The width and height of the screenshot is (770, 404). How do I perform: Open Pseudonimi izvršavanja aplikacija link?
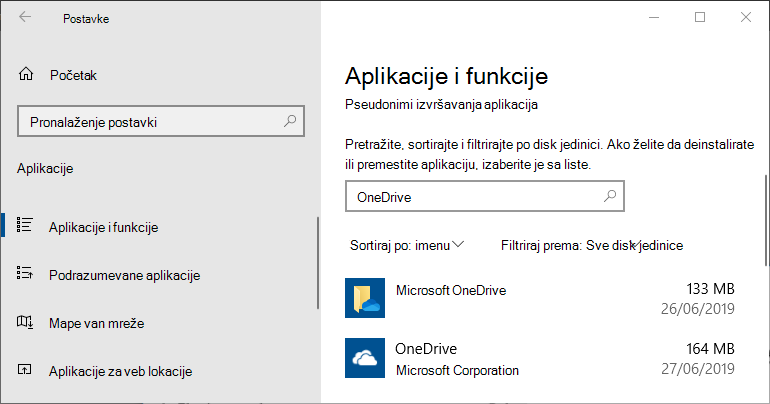(441, 105)
